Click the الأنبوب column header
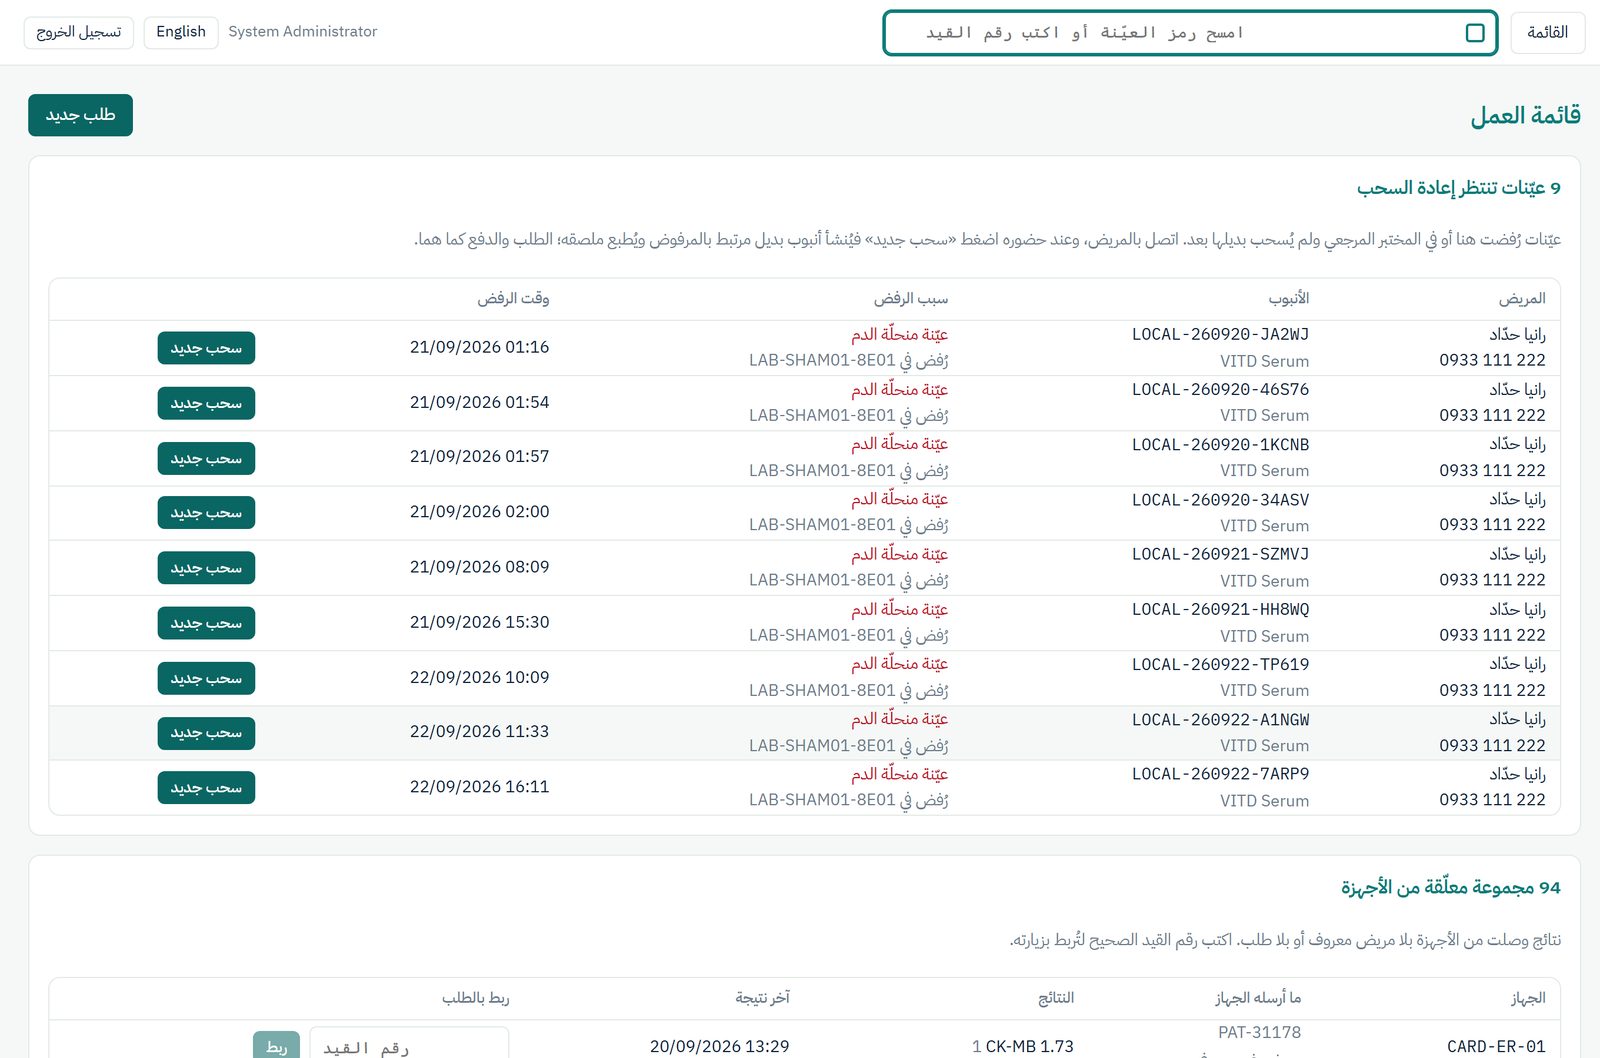 click(1289, 299)
